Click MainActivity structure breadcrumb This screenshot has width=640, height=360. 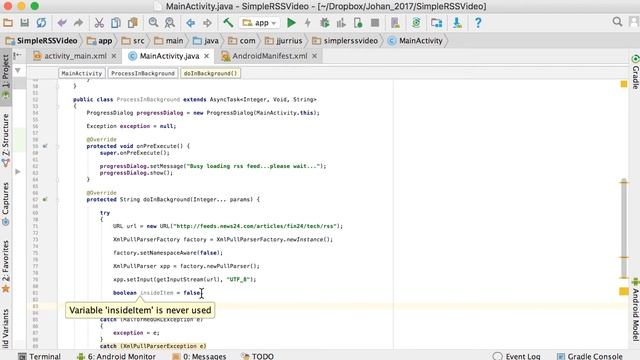(x=82, y=73)
